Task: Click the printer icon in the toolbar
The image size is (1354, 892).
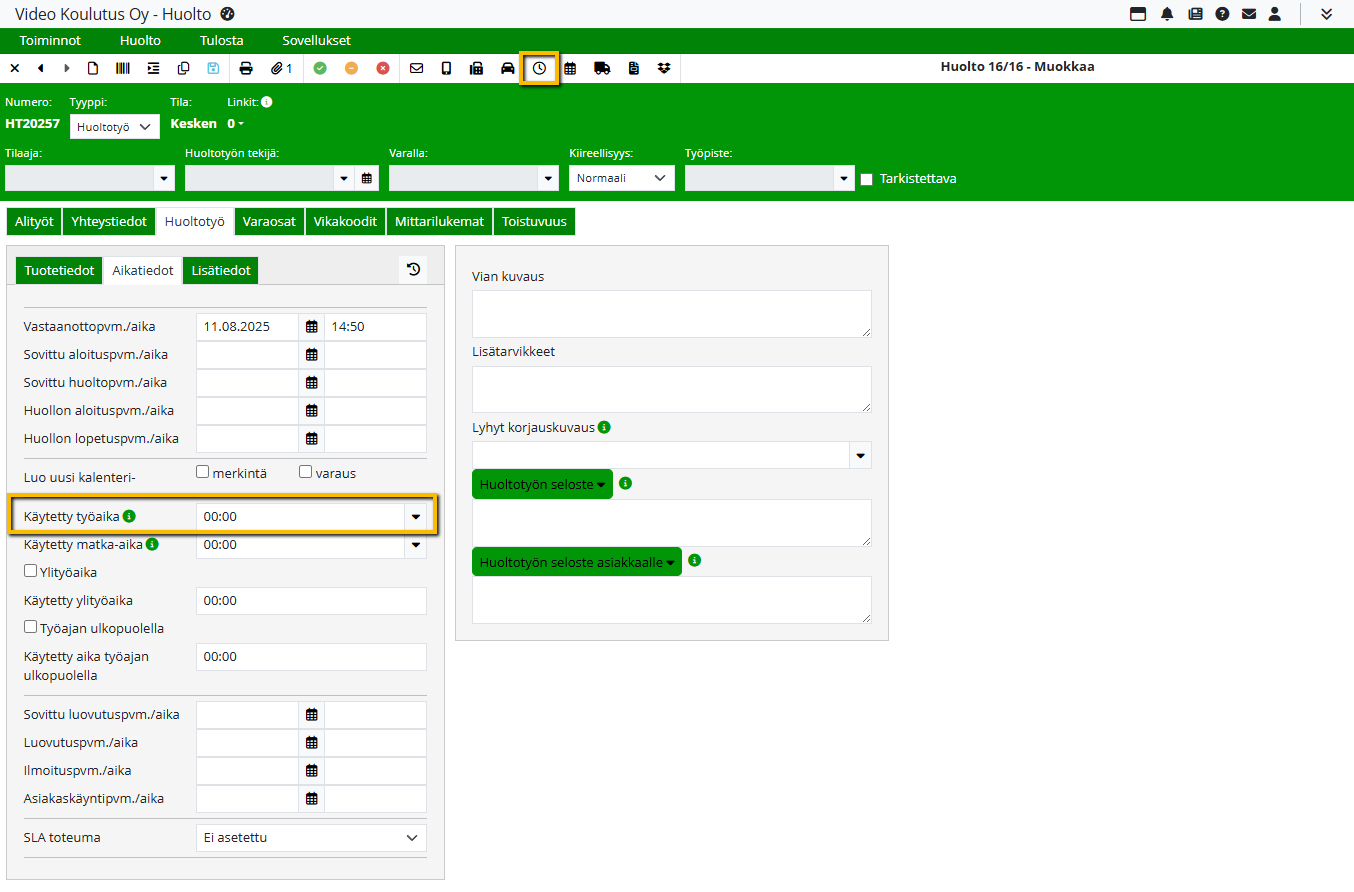Action: point(246,68)
